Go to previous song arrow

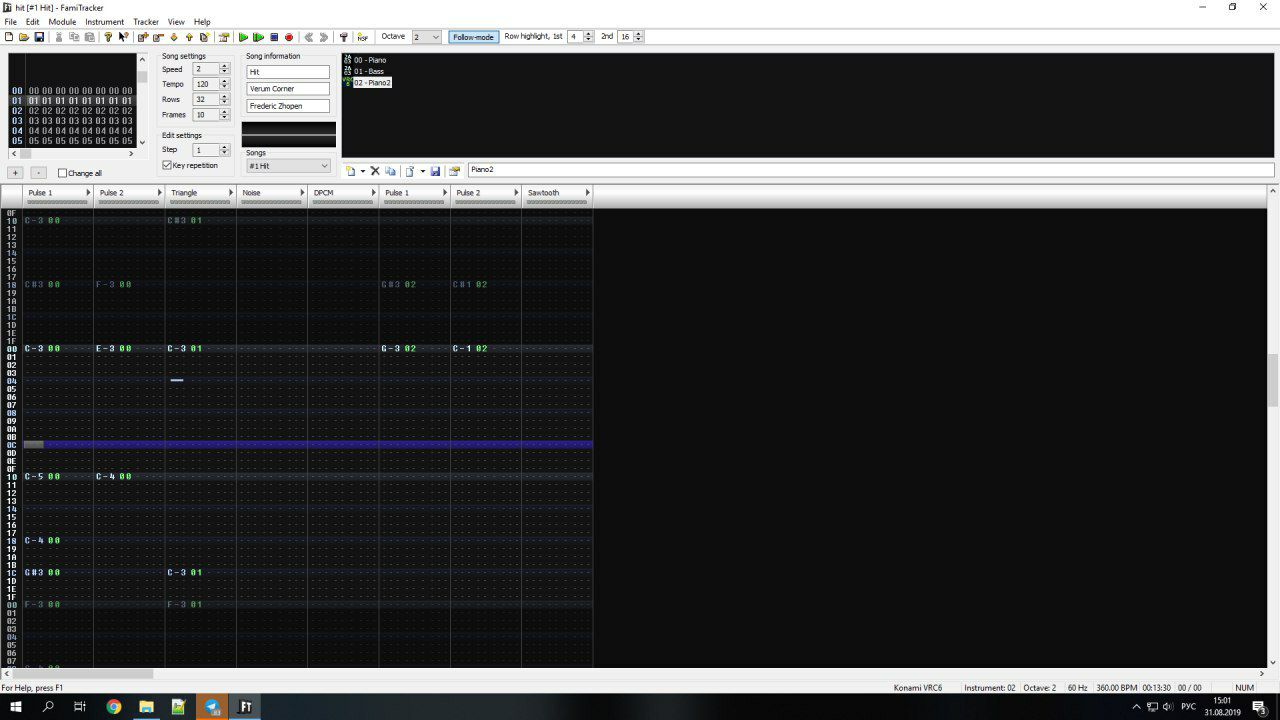pos(309,37)
